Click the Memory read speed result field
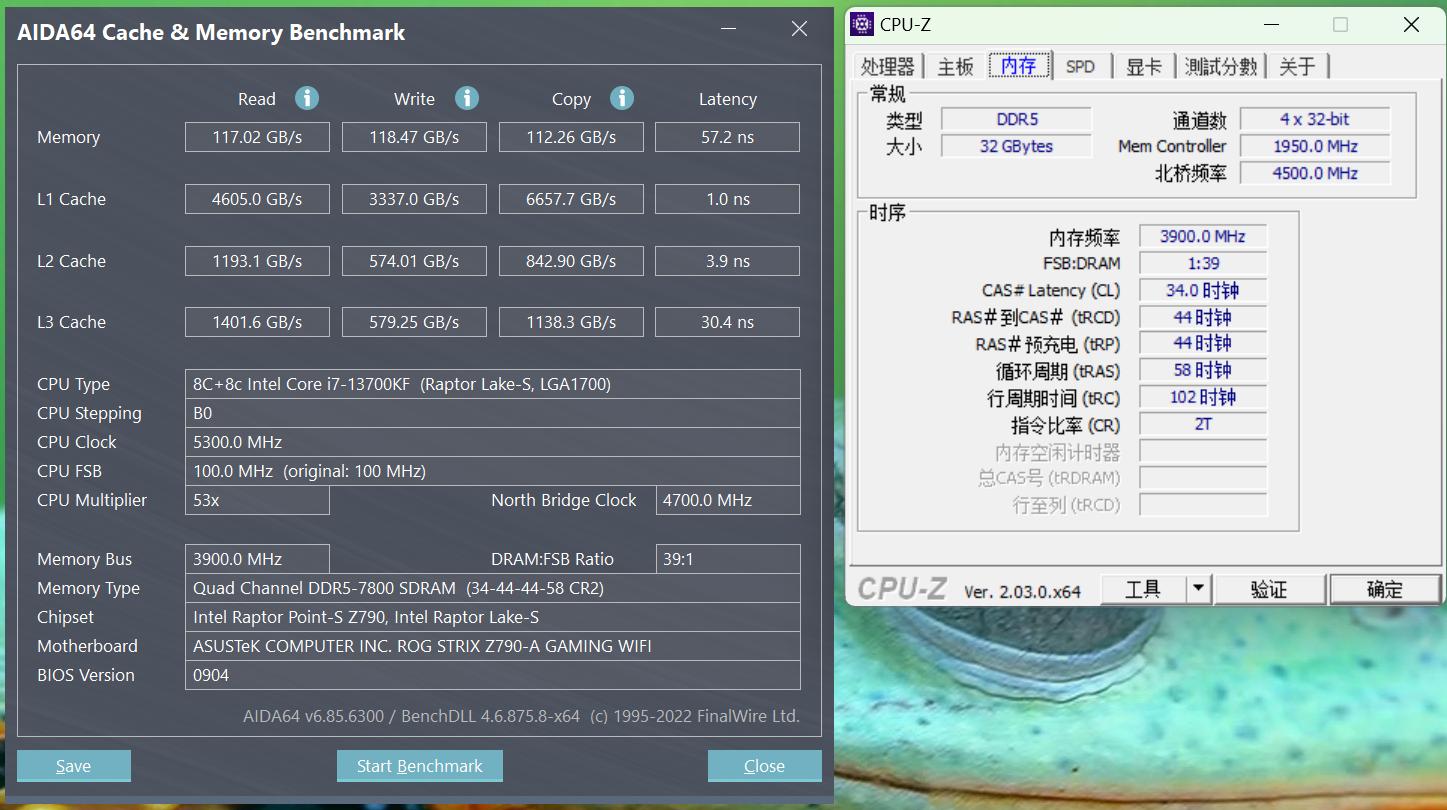Image resolution: width=1447 pixels, height=810 pixels. point(257,137)
